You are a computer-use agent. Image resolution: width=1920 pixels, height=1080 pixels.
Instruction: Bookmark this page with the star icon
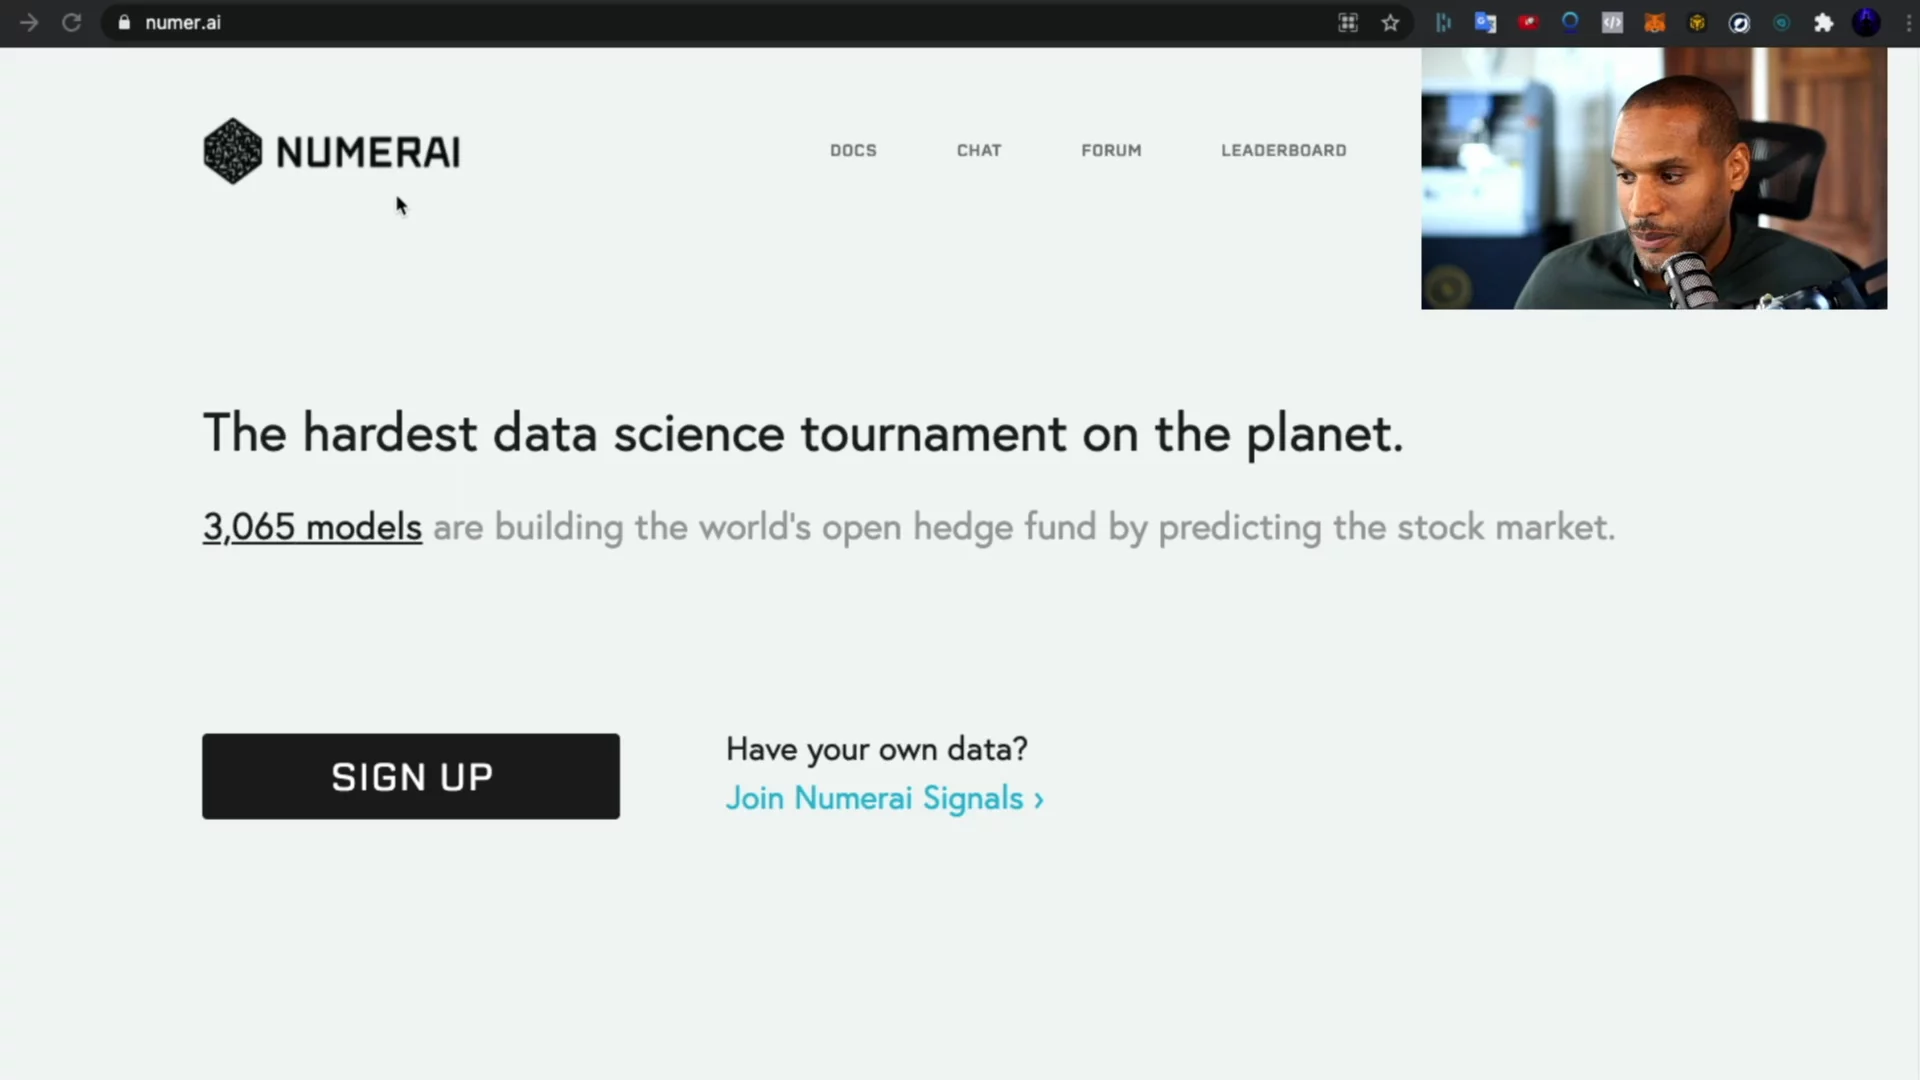coord(1390,22)
